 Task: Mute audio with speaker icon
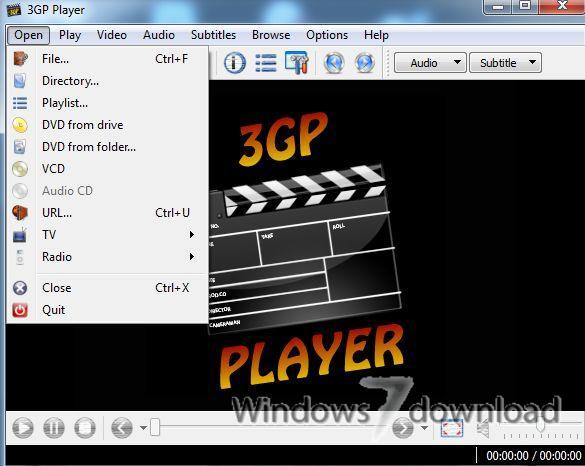point(484,428)
